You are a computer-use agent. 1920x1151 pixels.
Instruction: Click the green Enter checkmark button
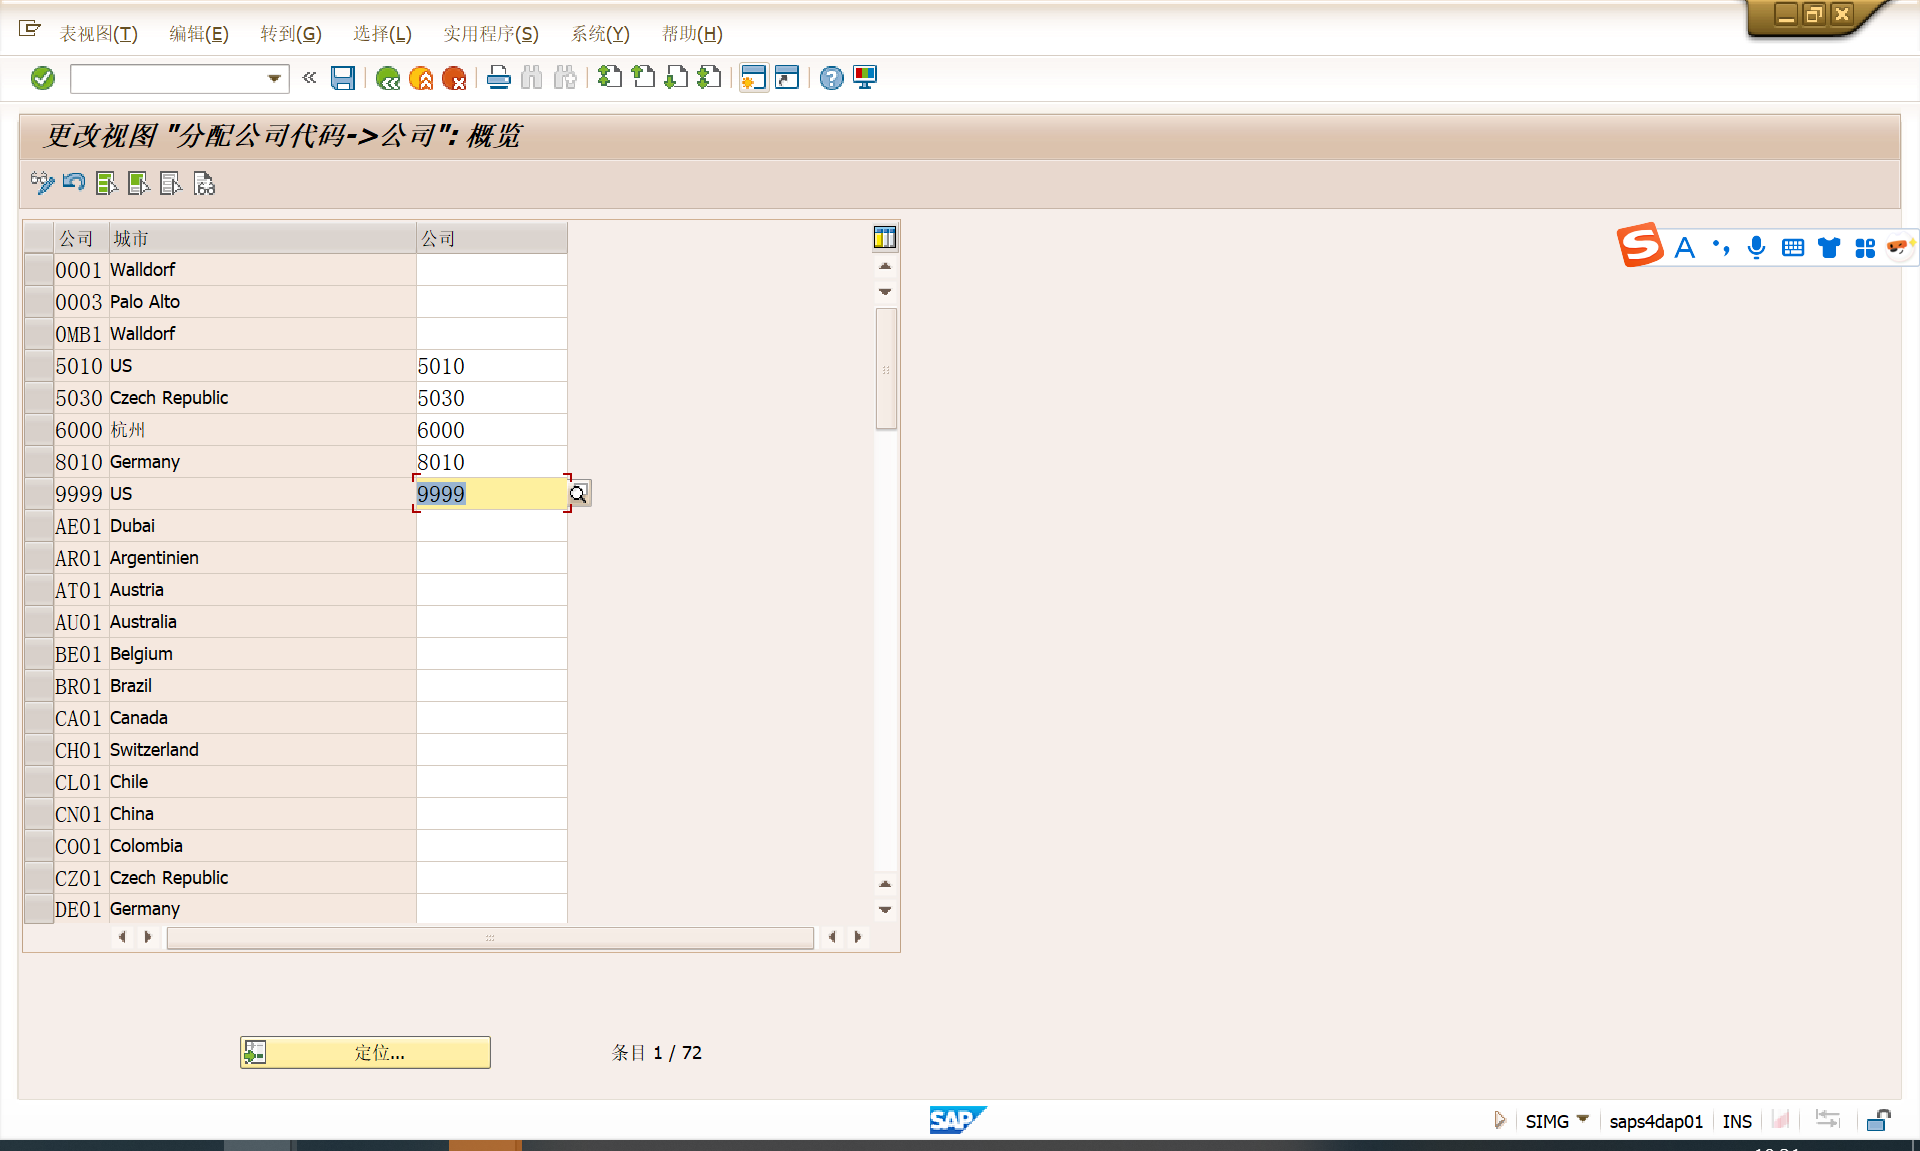[43, 78]
